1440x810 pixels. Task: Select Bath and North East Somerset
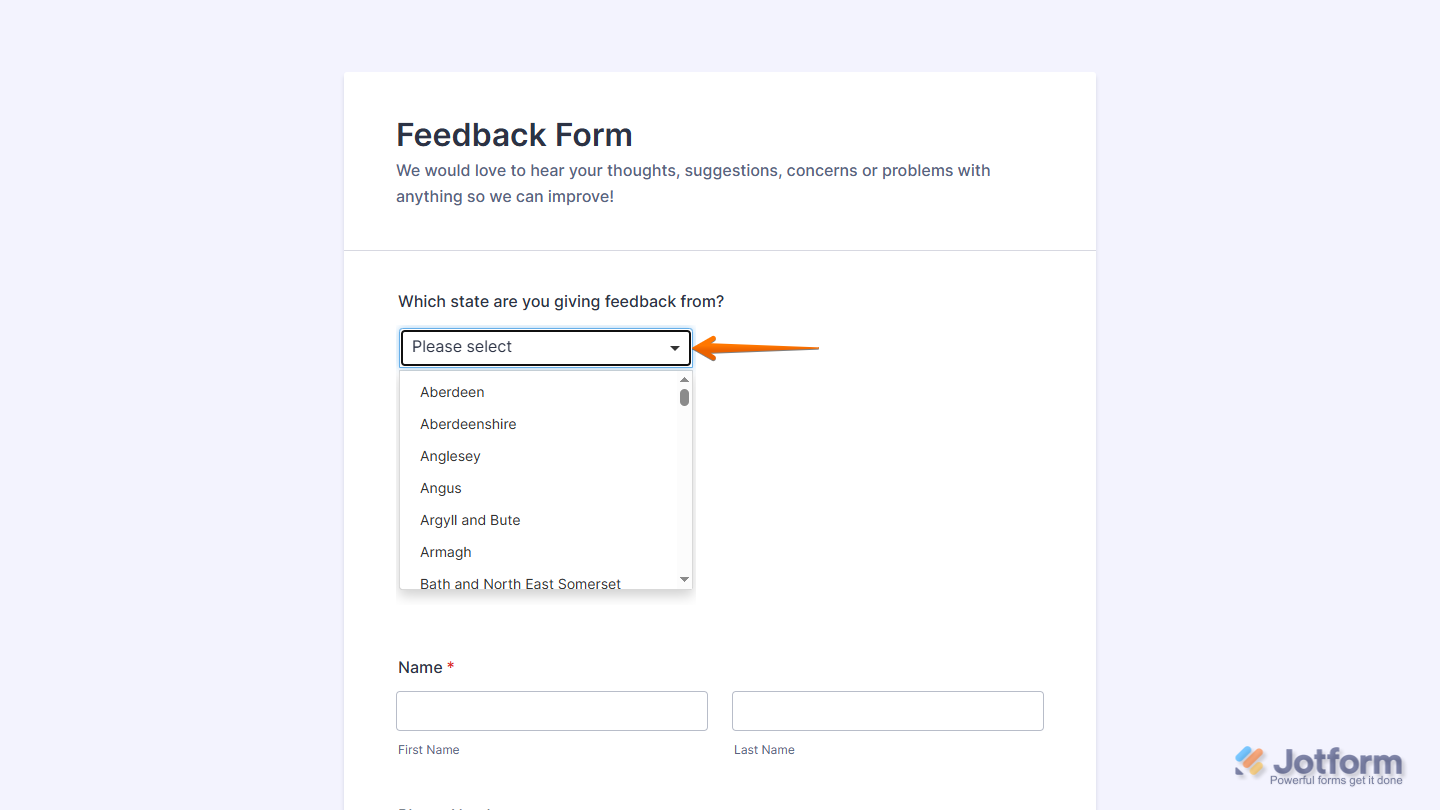coord(520,583)
